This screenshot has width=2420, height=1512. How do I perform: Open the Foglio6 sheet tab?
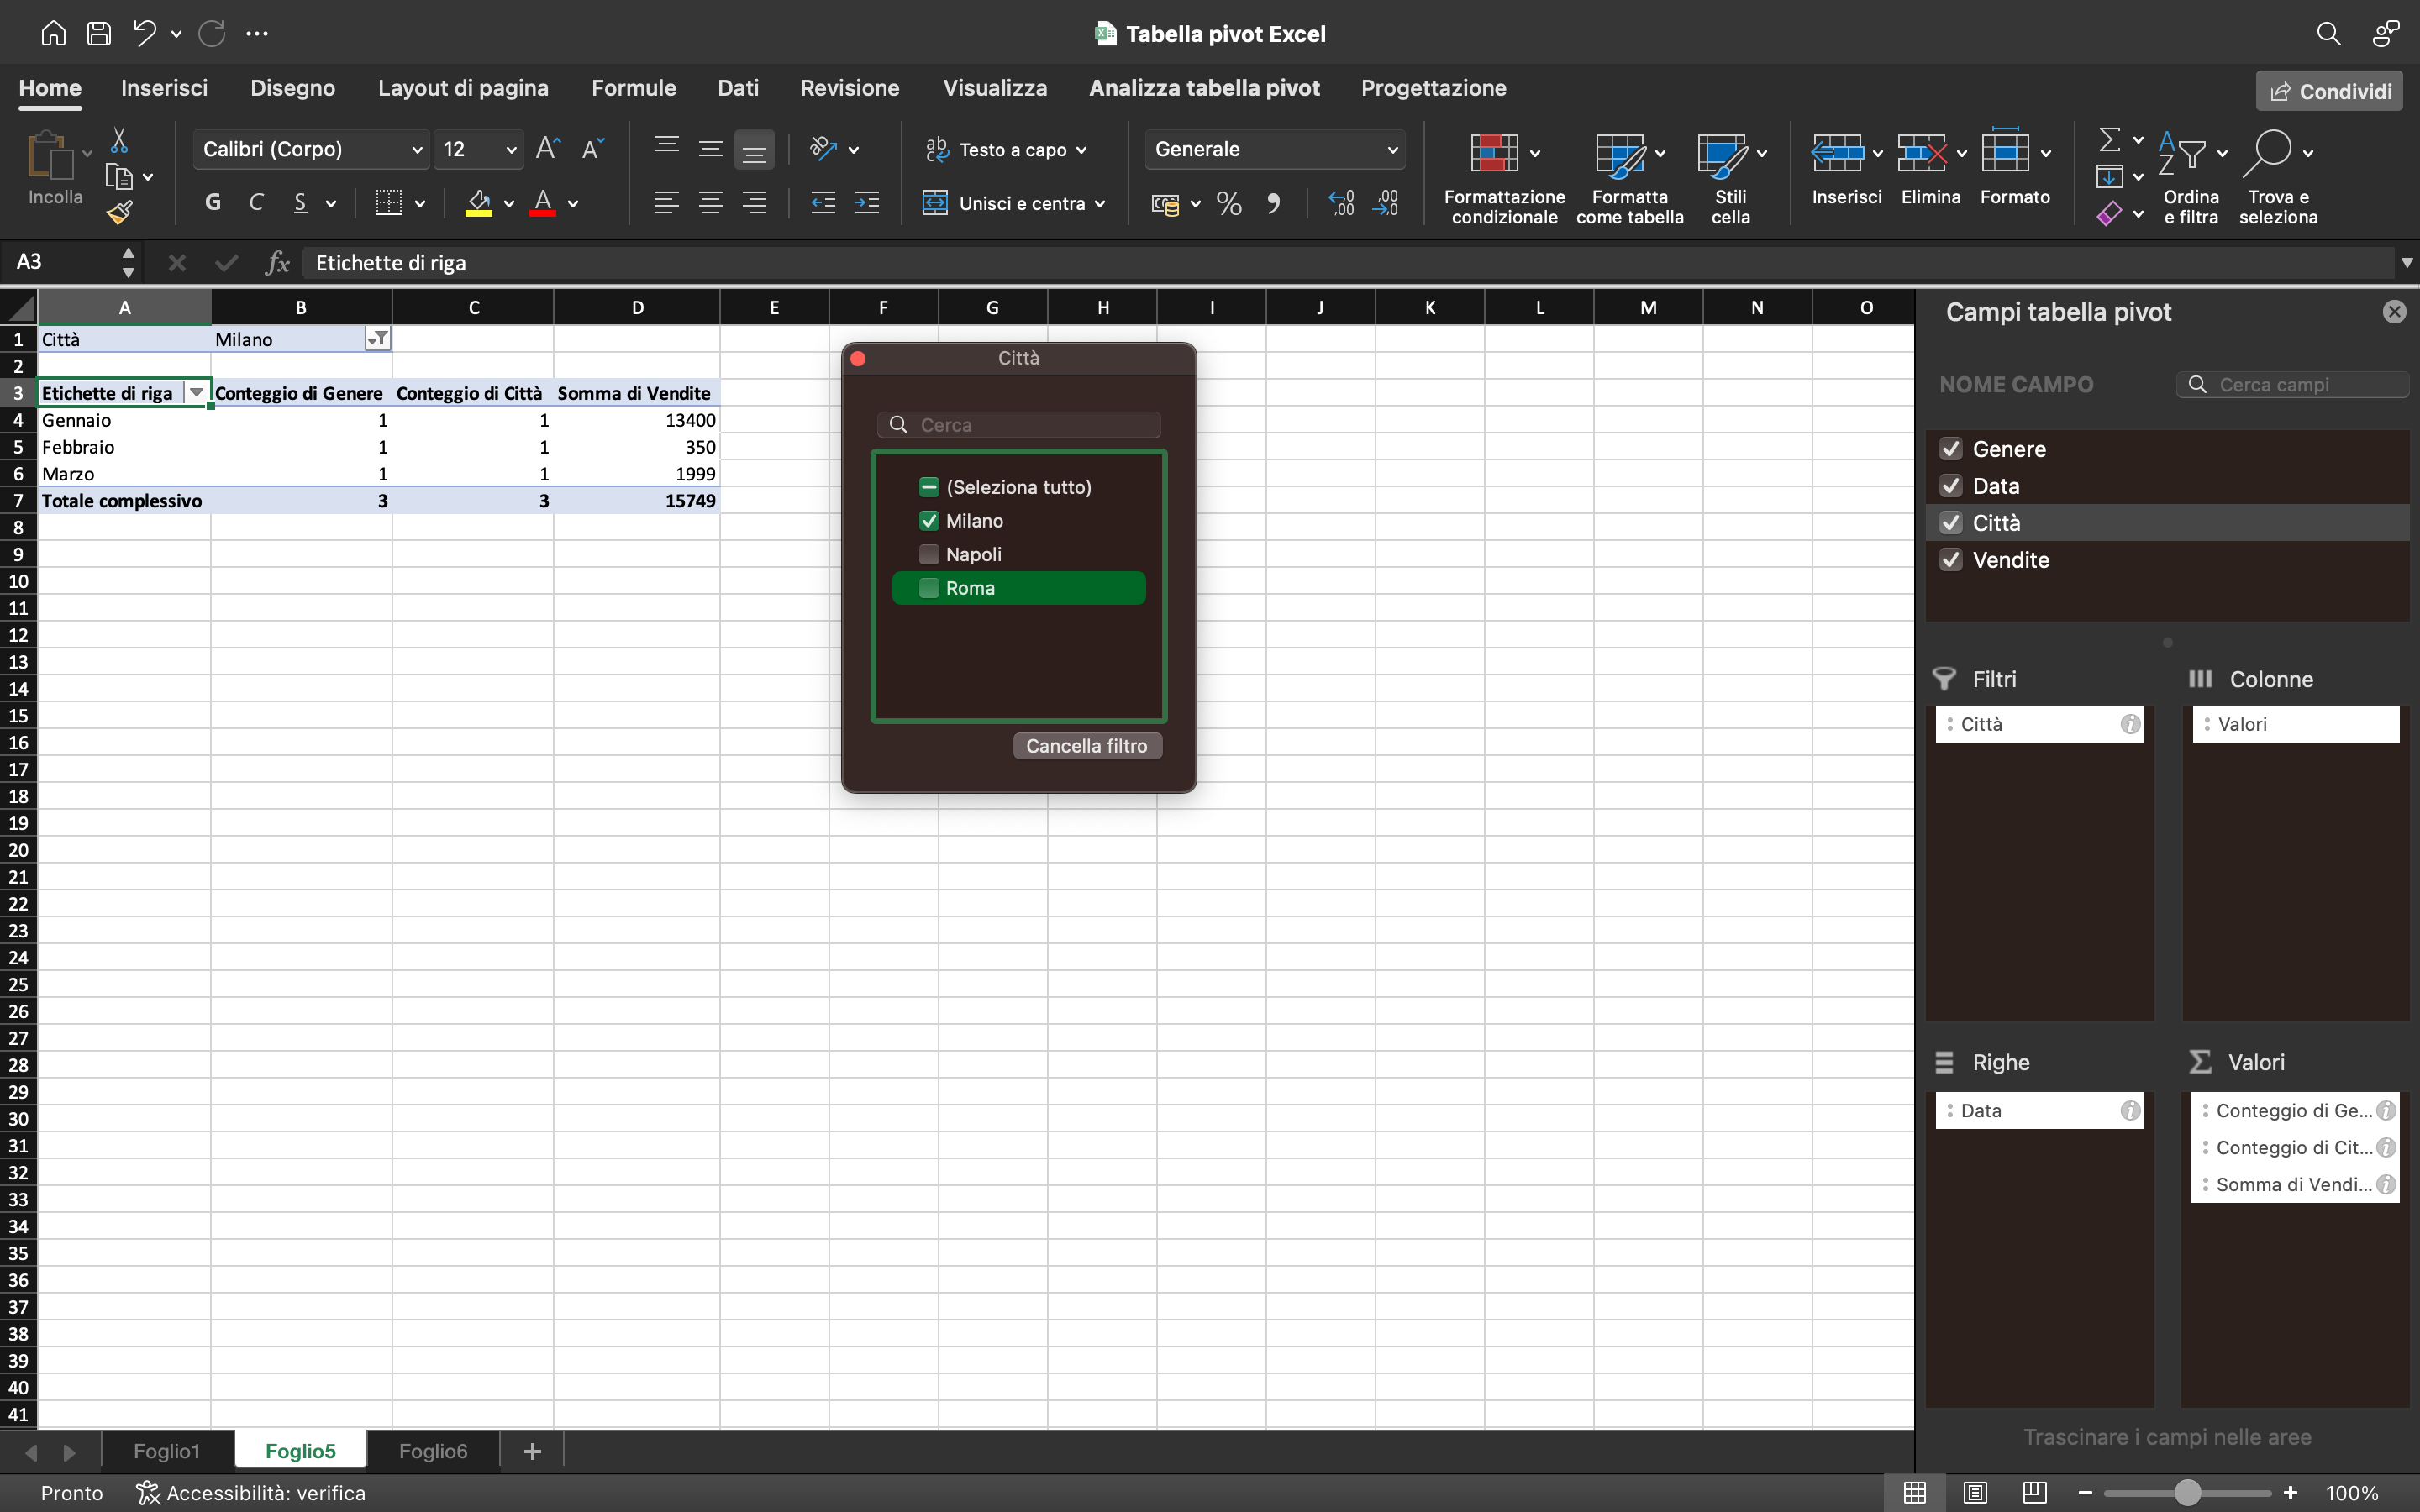[x=432, y=1450]
